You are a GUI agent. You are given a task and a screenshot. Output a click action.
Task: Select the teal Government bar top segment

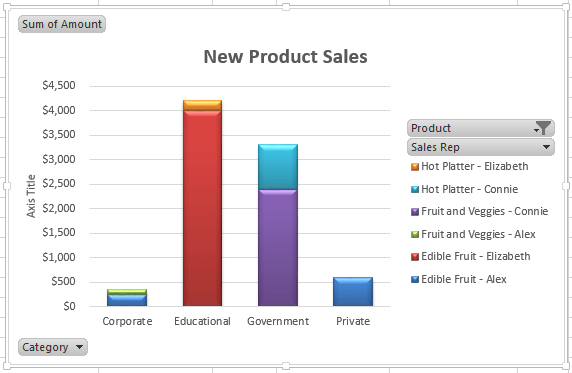[x=278, y=167]
